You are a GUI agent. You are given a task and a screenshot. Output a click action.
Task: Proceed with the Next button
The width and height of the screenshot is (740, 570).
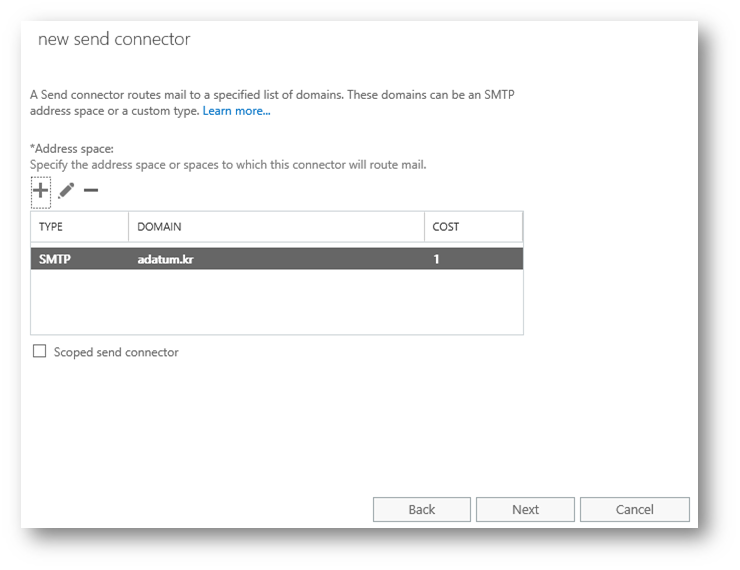pyautogui.click(x=525, y=510)
